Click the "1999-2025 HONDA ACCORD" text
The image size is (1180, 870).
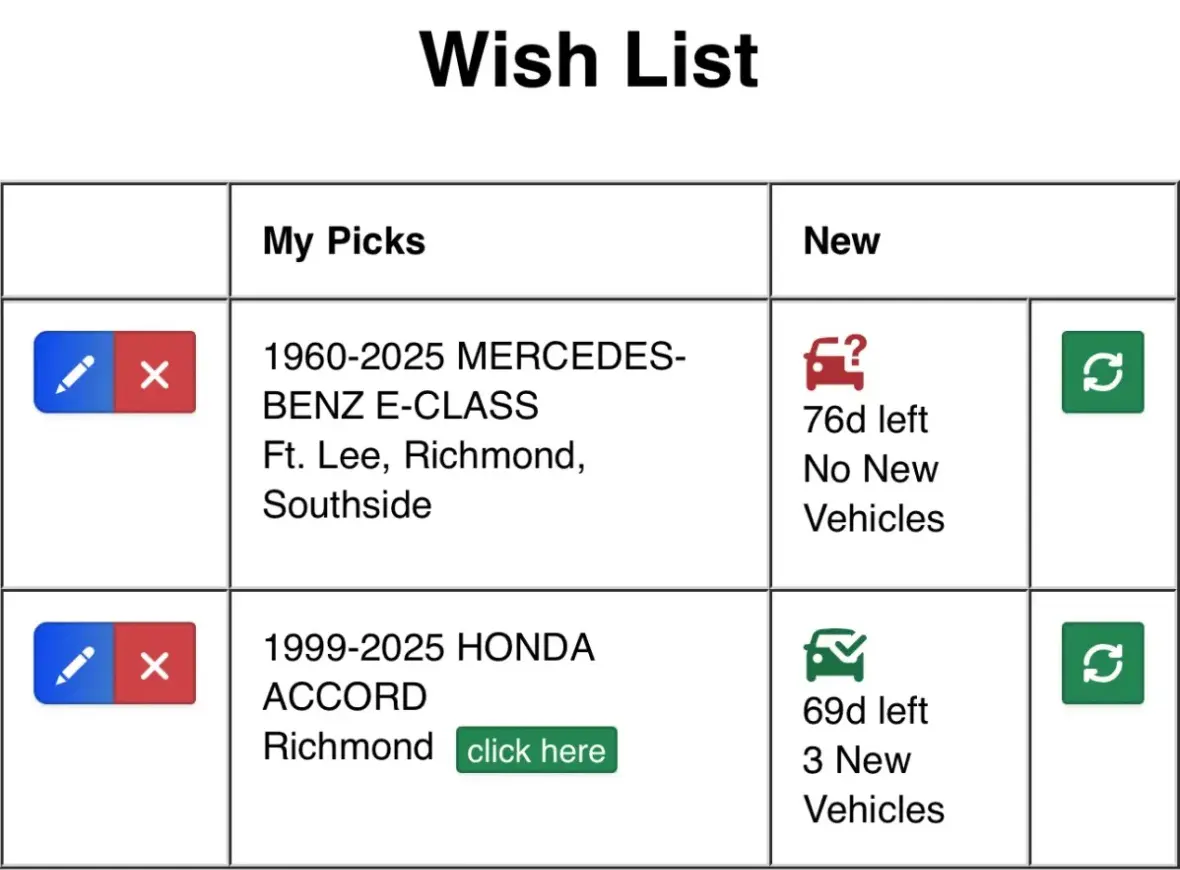coord(428,672)
